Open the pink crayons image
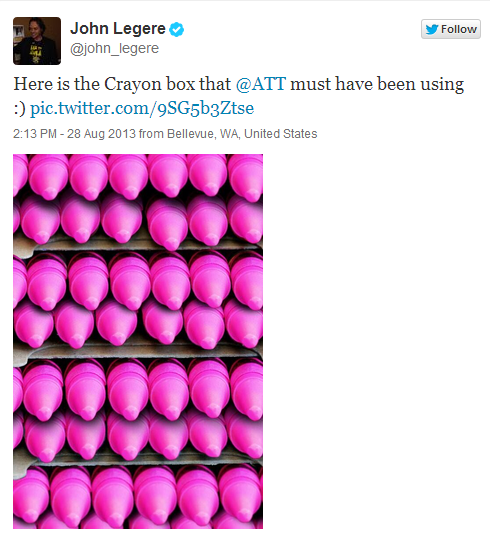 coord(138,341)
